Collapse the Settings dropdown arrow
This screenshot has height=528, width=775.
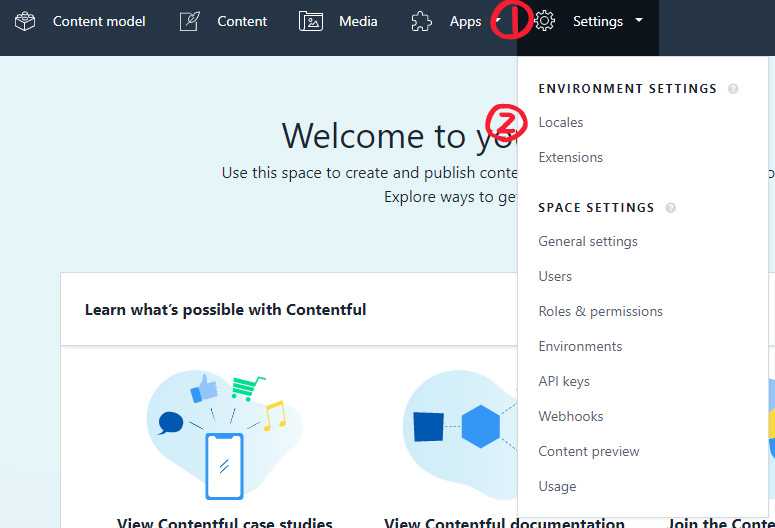[639, 20]
